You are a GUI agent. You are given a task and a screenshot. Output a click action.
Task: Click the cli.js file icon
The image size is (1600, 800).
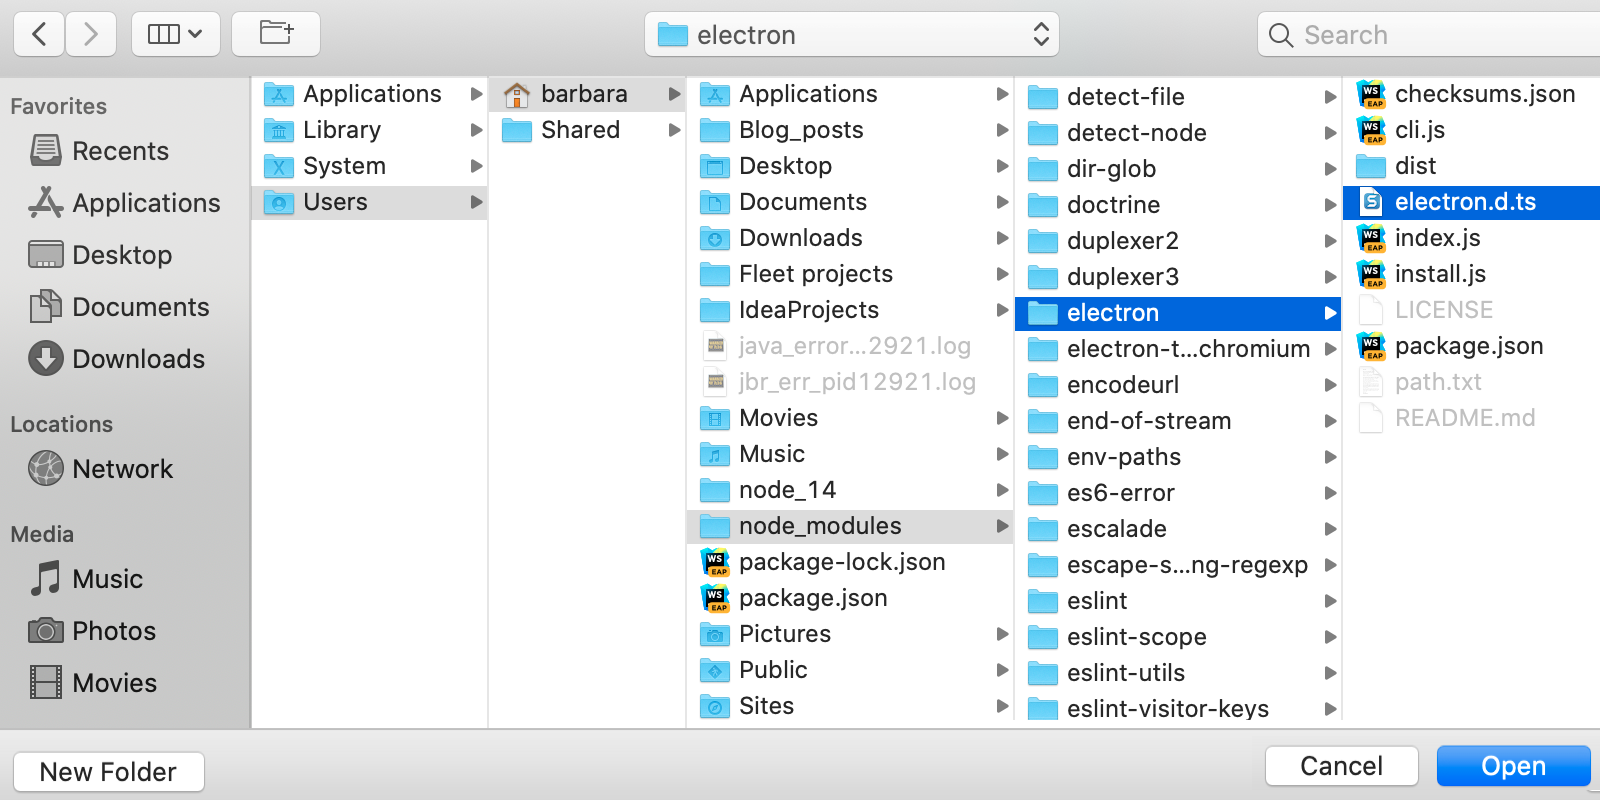pyautogui.click(x=1372, y=130)
